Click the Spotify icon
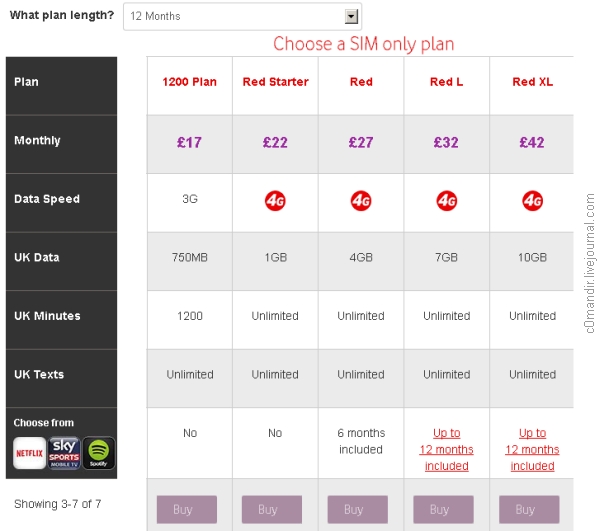 tap(99, 453)
